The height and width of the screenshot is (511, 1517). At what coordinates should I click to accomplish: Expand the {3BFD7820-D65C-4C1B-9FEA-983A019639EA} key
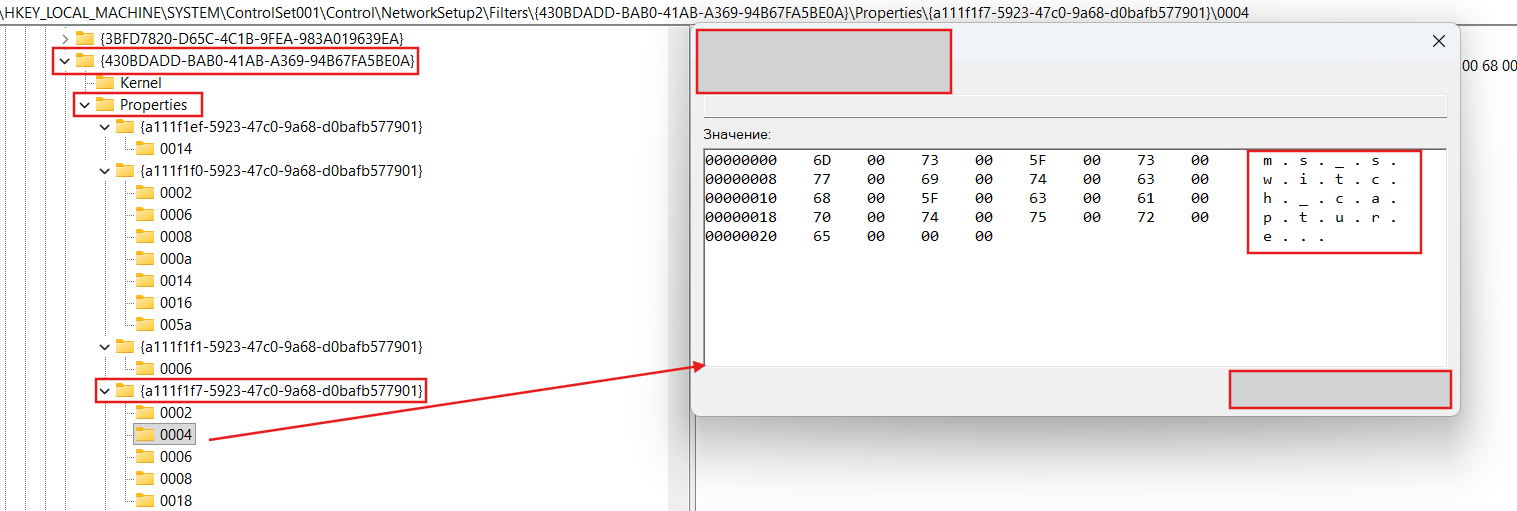point(65,39)
